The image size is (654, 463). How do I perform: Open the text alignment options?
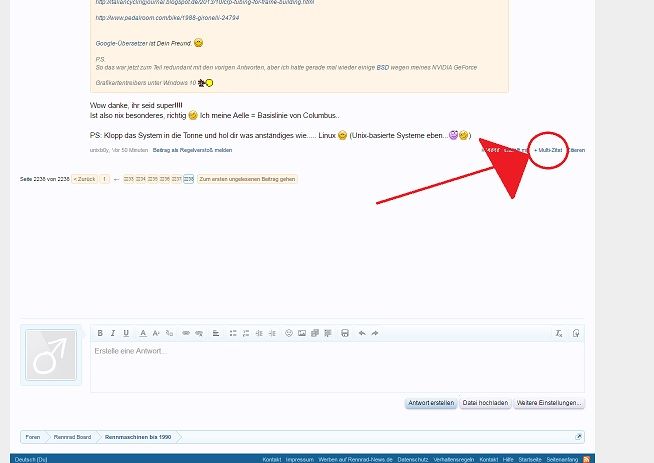pos(216,333)
